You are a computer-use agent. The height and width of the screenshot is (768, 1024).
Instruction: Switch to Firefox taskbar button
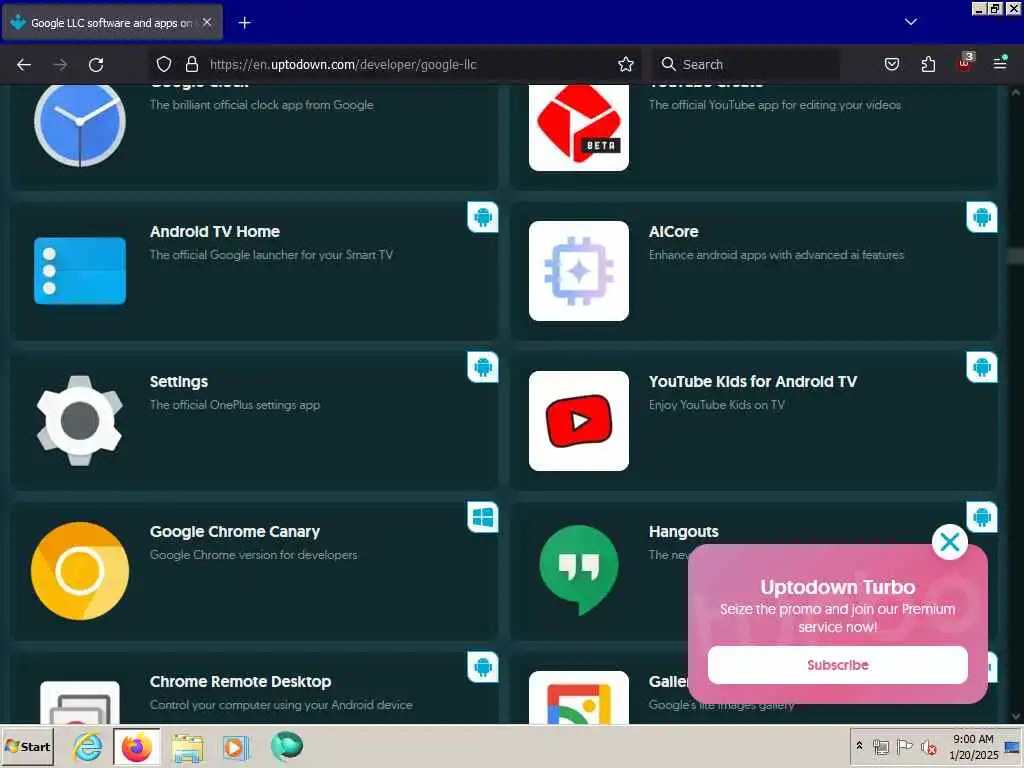(136, 746)
